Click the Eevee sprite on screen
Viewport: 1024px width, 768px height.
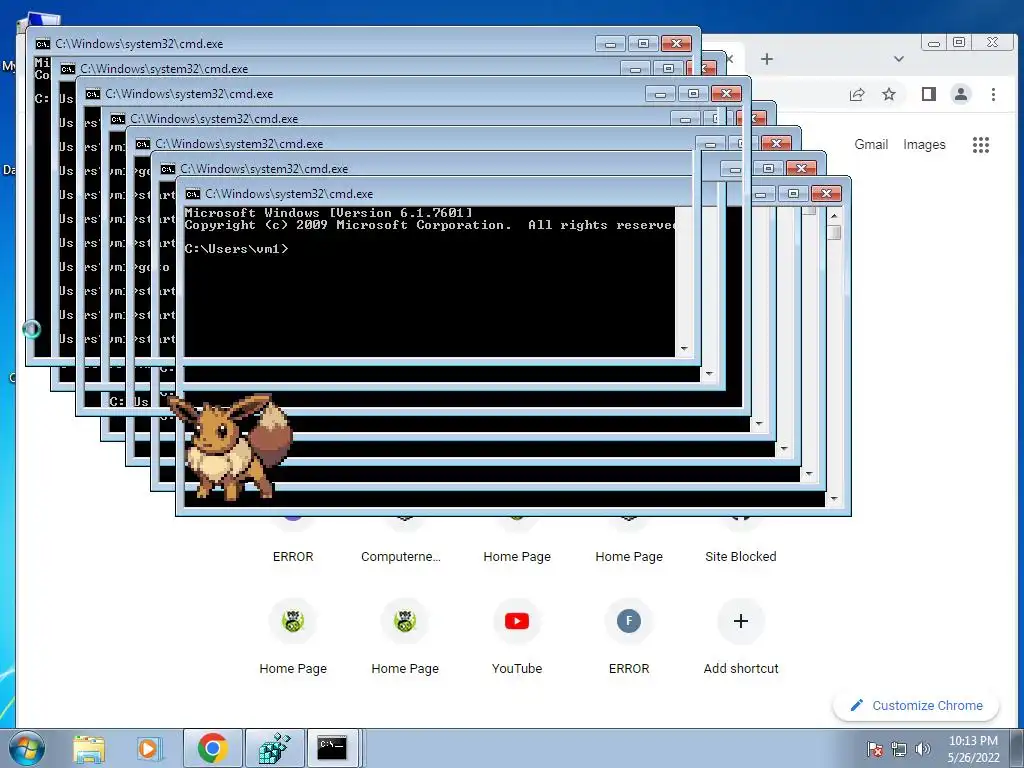tap(230, 447)
